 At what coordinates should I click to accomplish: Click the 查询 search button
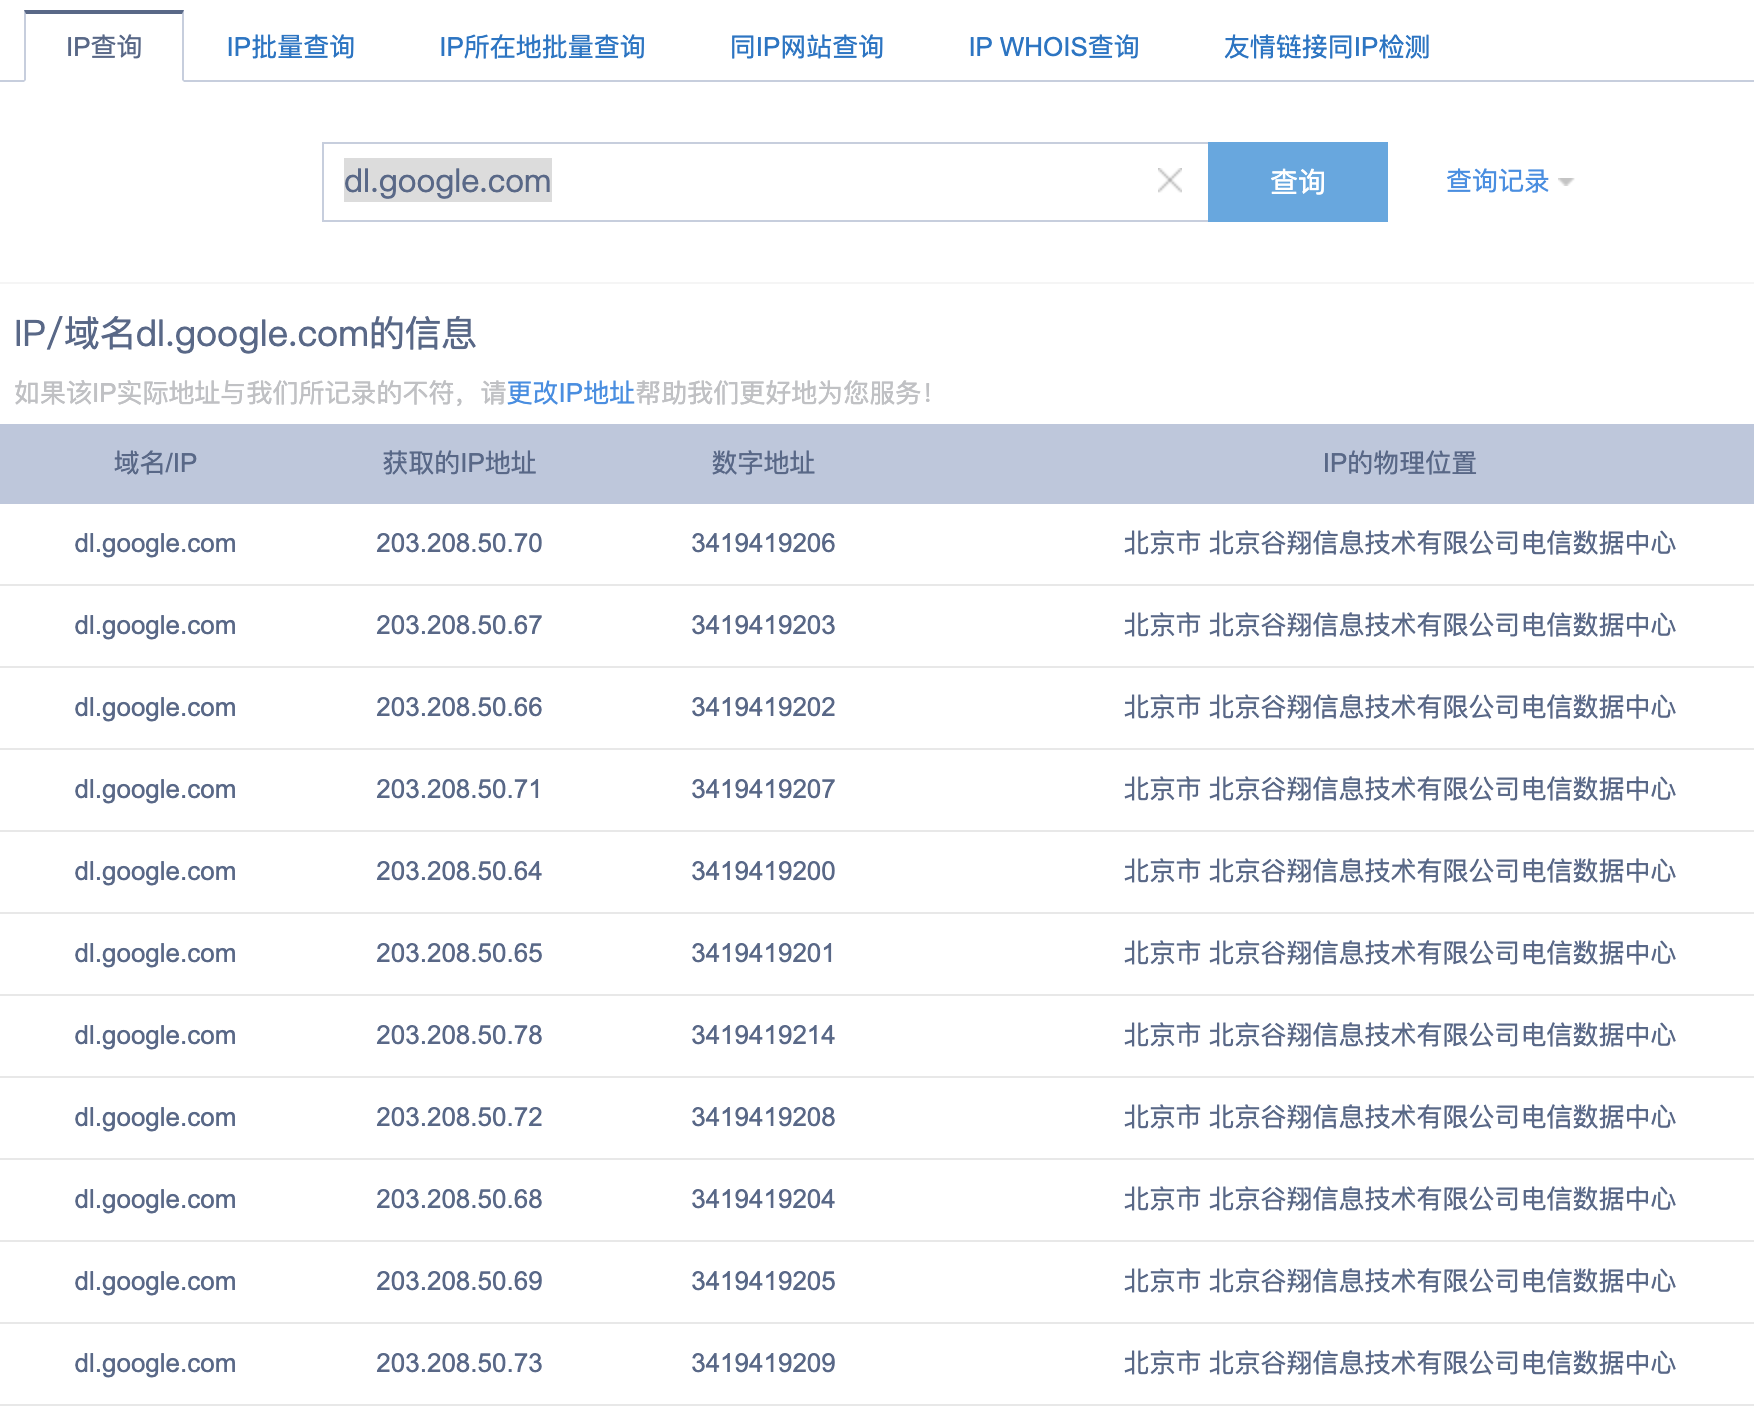pyautogui.click(x=1297, y=182)
